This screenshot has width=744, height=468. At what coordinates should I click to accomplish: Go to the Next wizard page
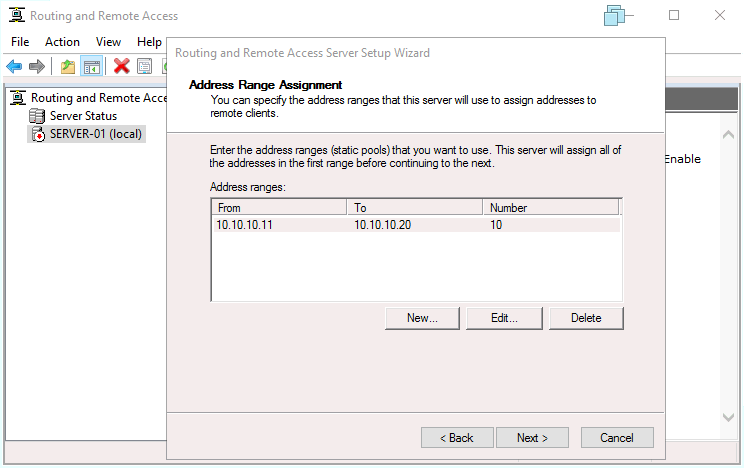click(x=533, y=438)
